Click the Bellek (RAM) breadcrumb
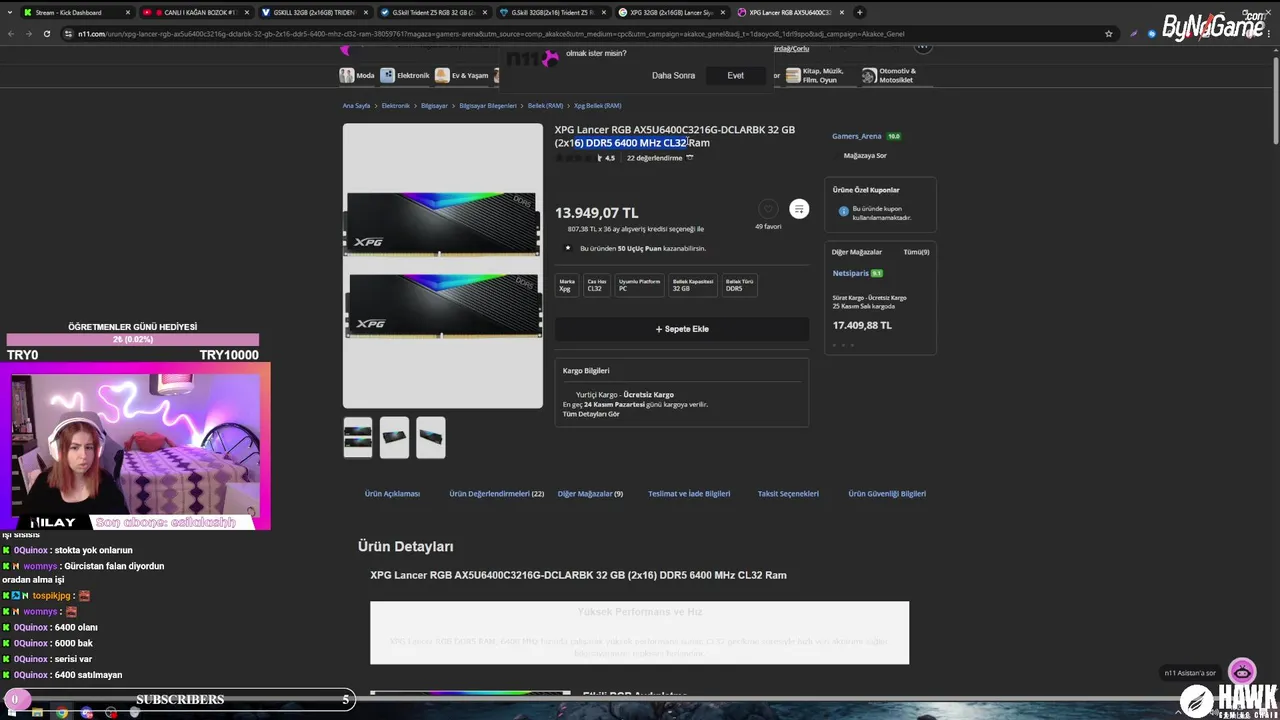The image size is (1280, 720). (545, 105)
